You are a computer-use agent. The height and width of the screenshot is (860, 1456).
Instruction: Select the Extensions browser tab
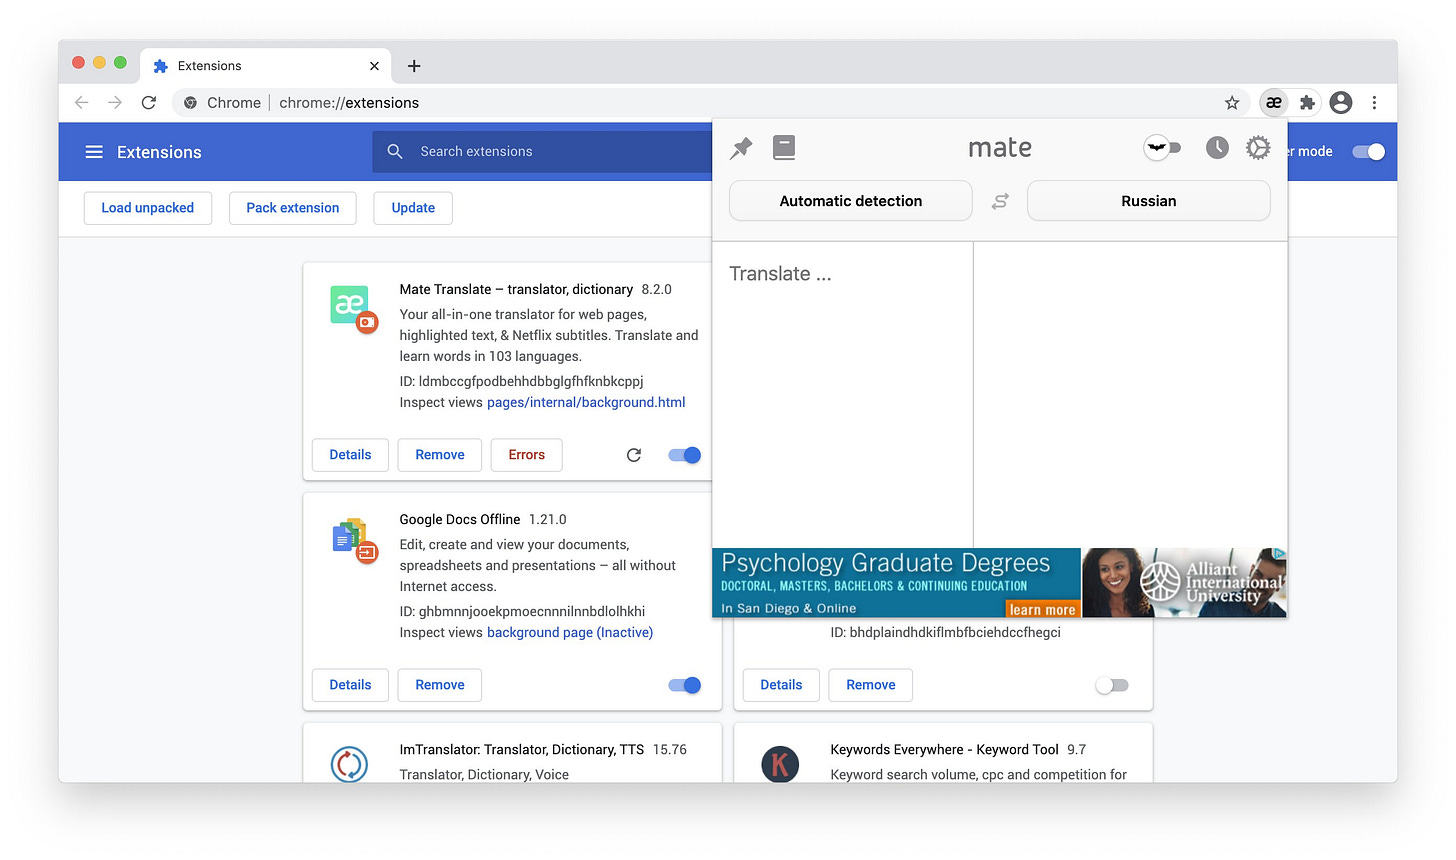point(266,66)
